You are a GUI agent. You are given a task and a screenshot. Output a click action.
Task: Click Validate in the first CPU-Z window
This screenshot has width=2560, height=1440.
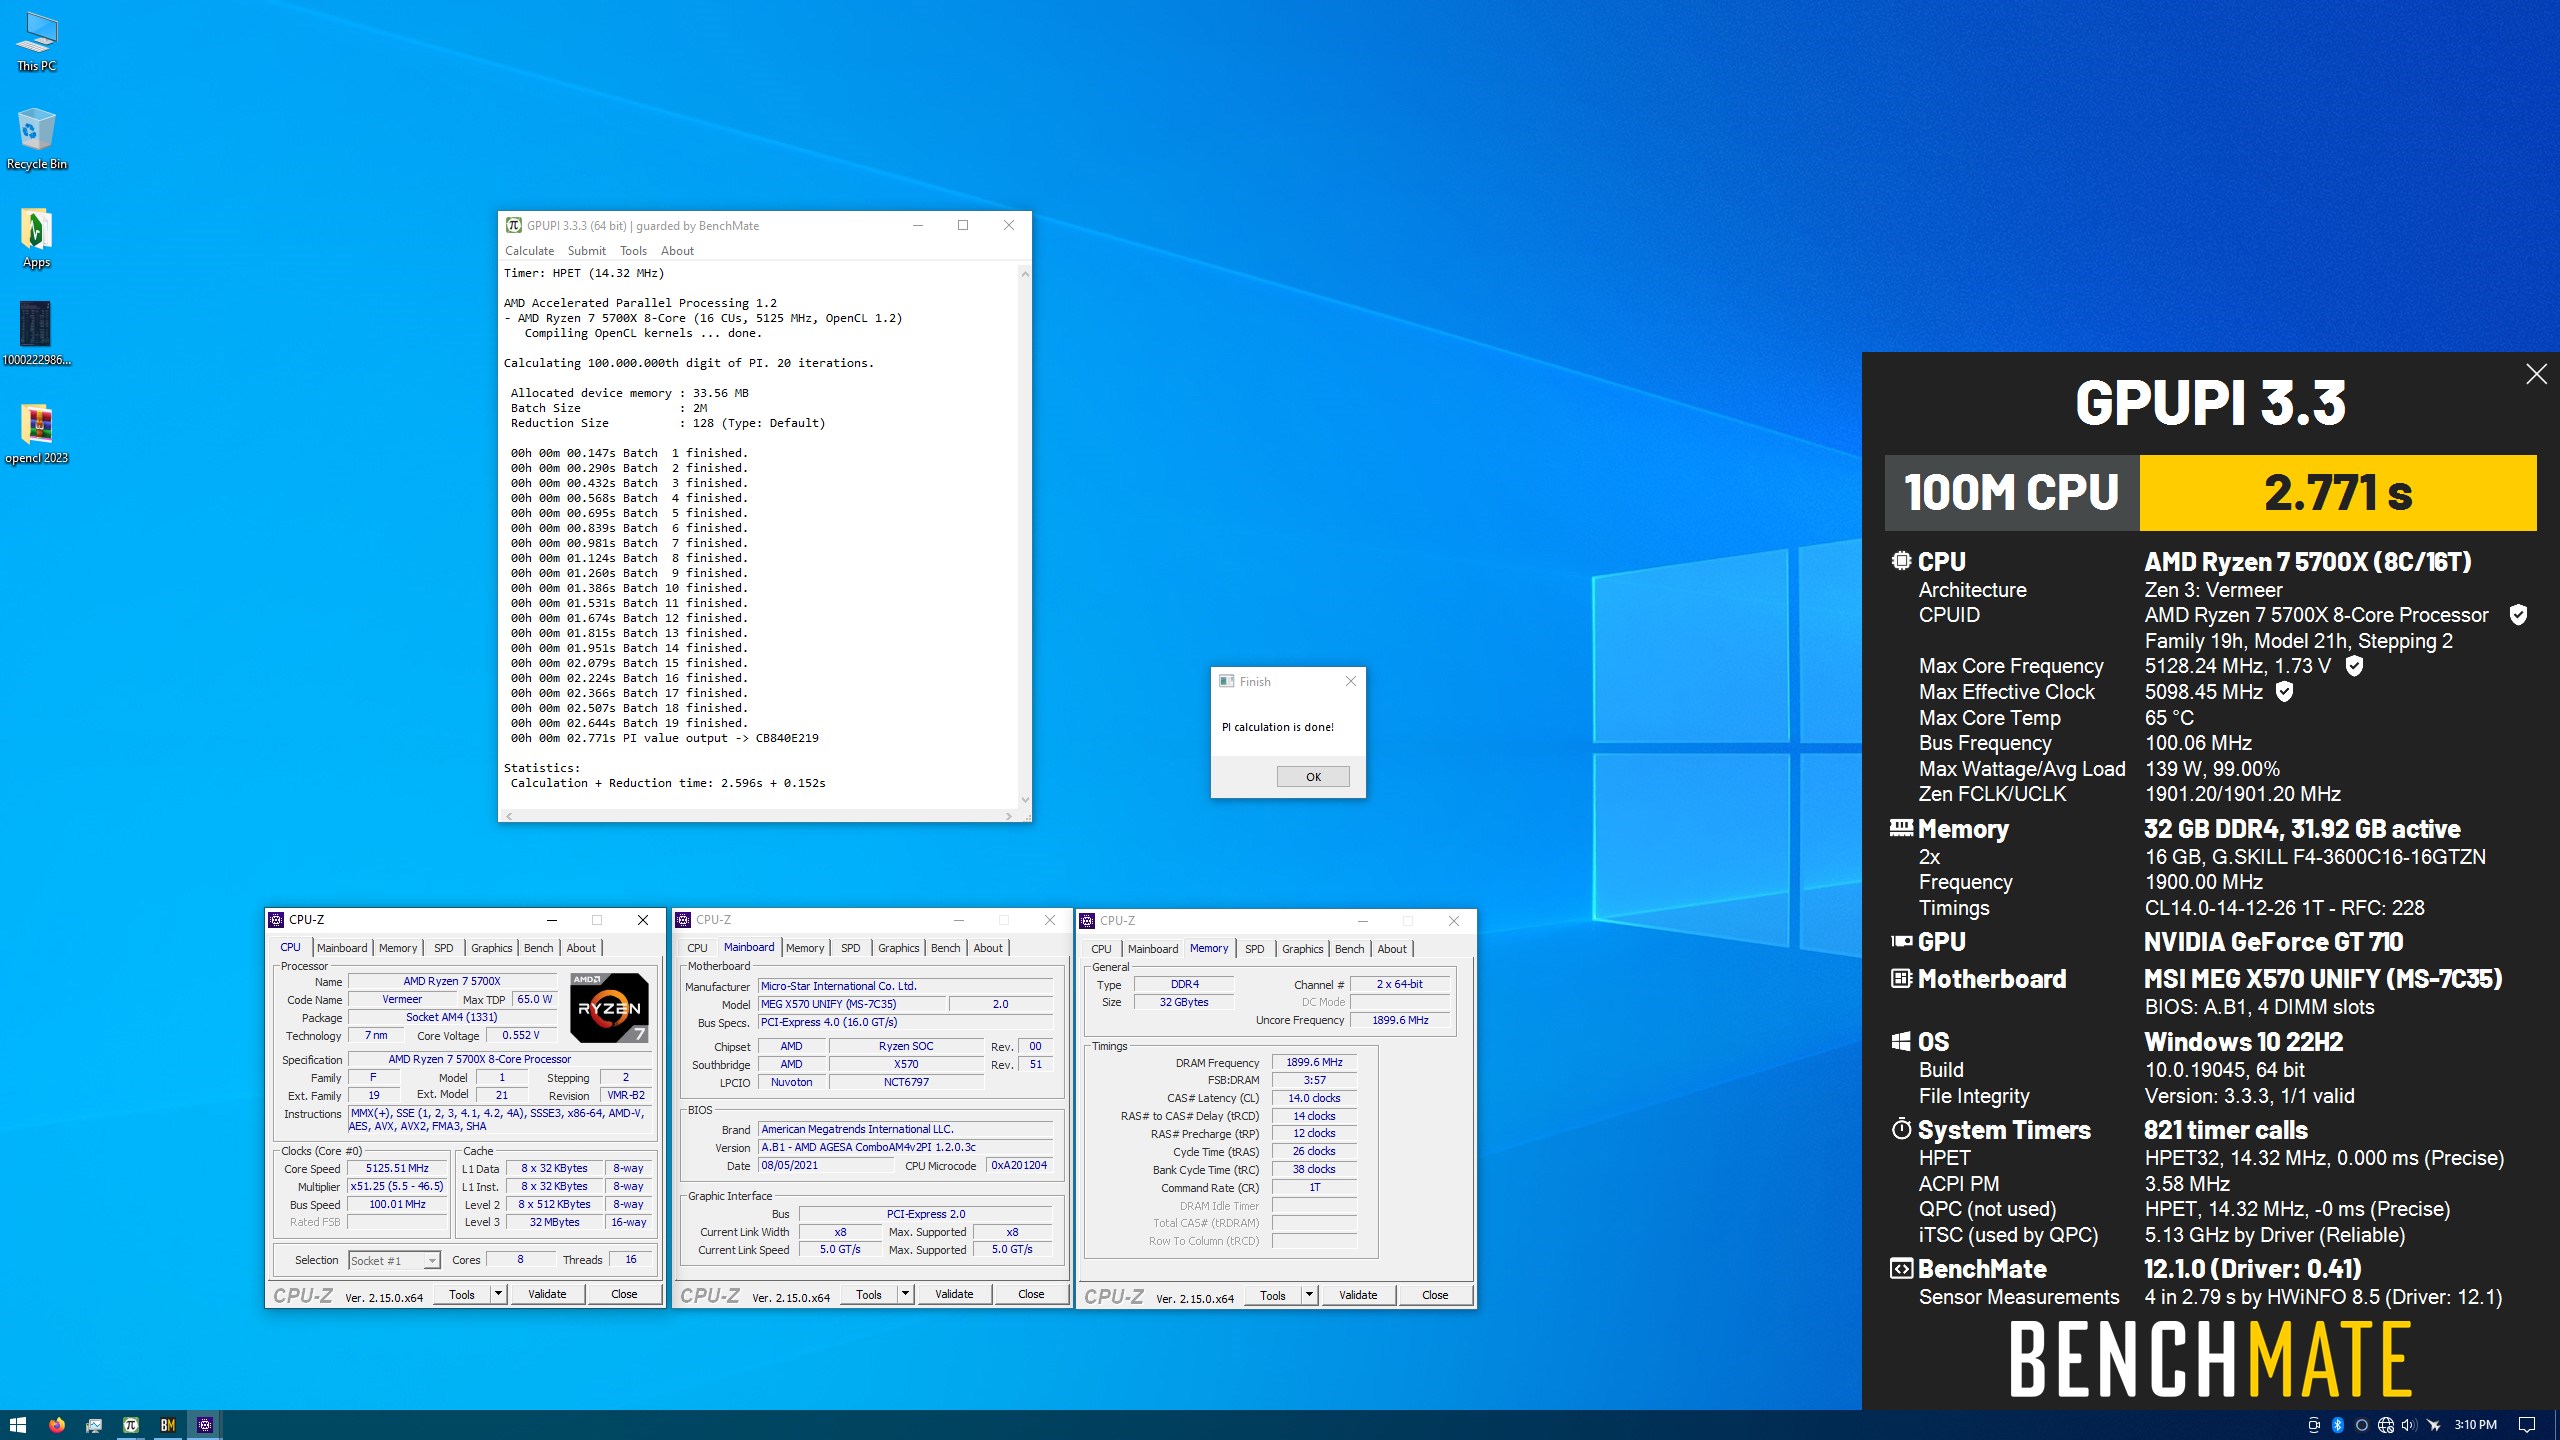(547, 1294)
